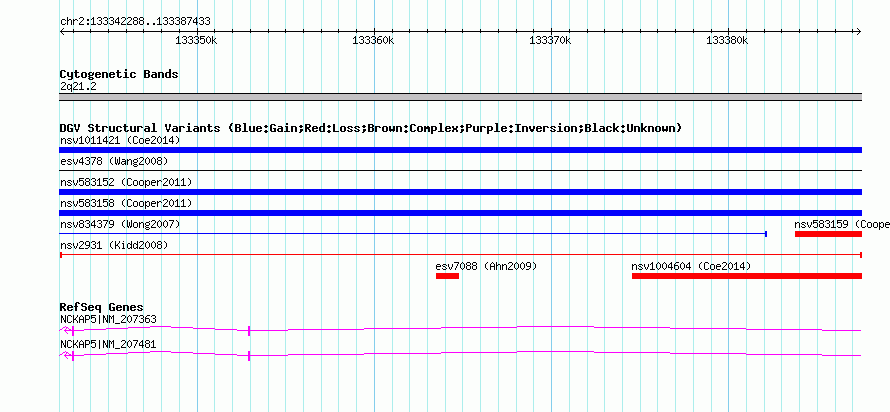Click the blue gain bar under nsv583152
This screenshot has height=412, width=890.
tap(460, 192)
